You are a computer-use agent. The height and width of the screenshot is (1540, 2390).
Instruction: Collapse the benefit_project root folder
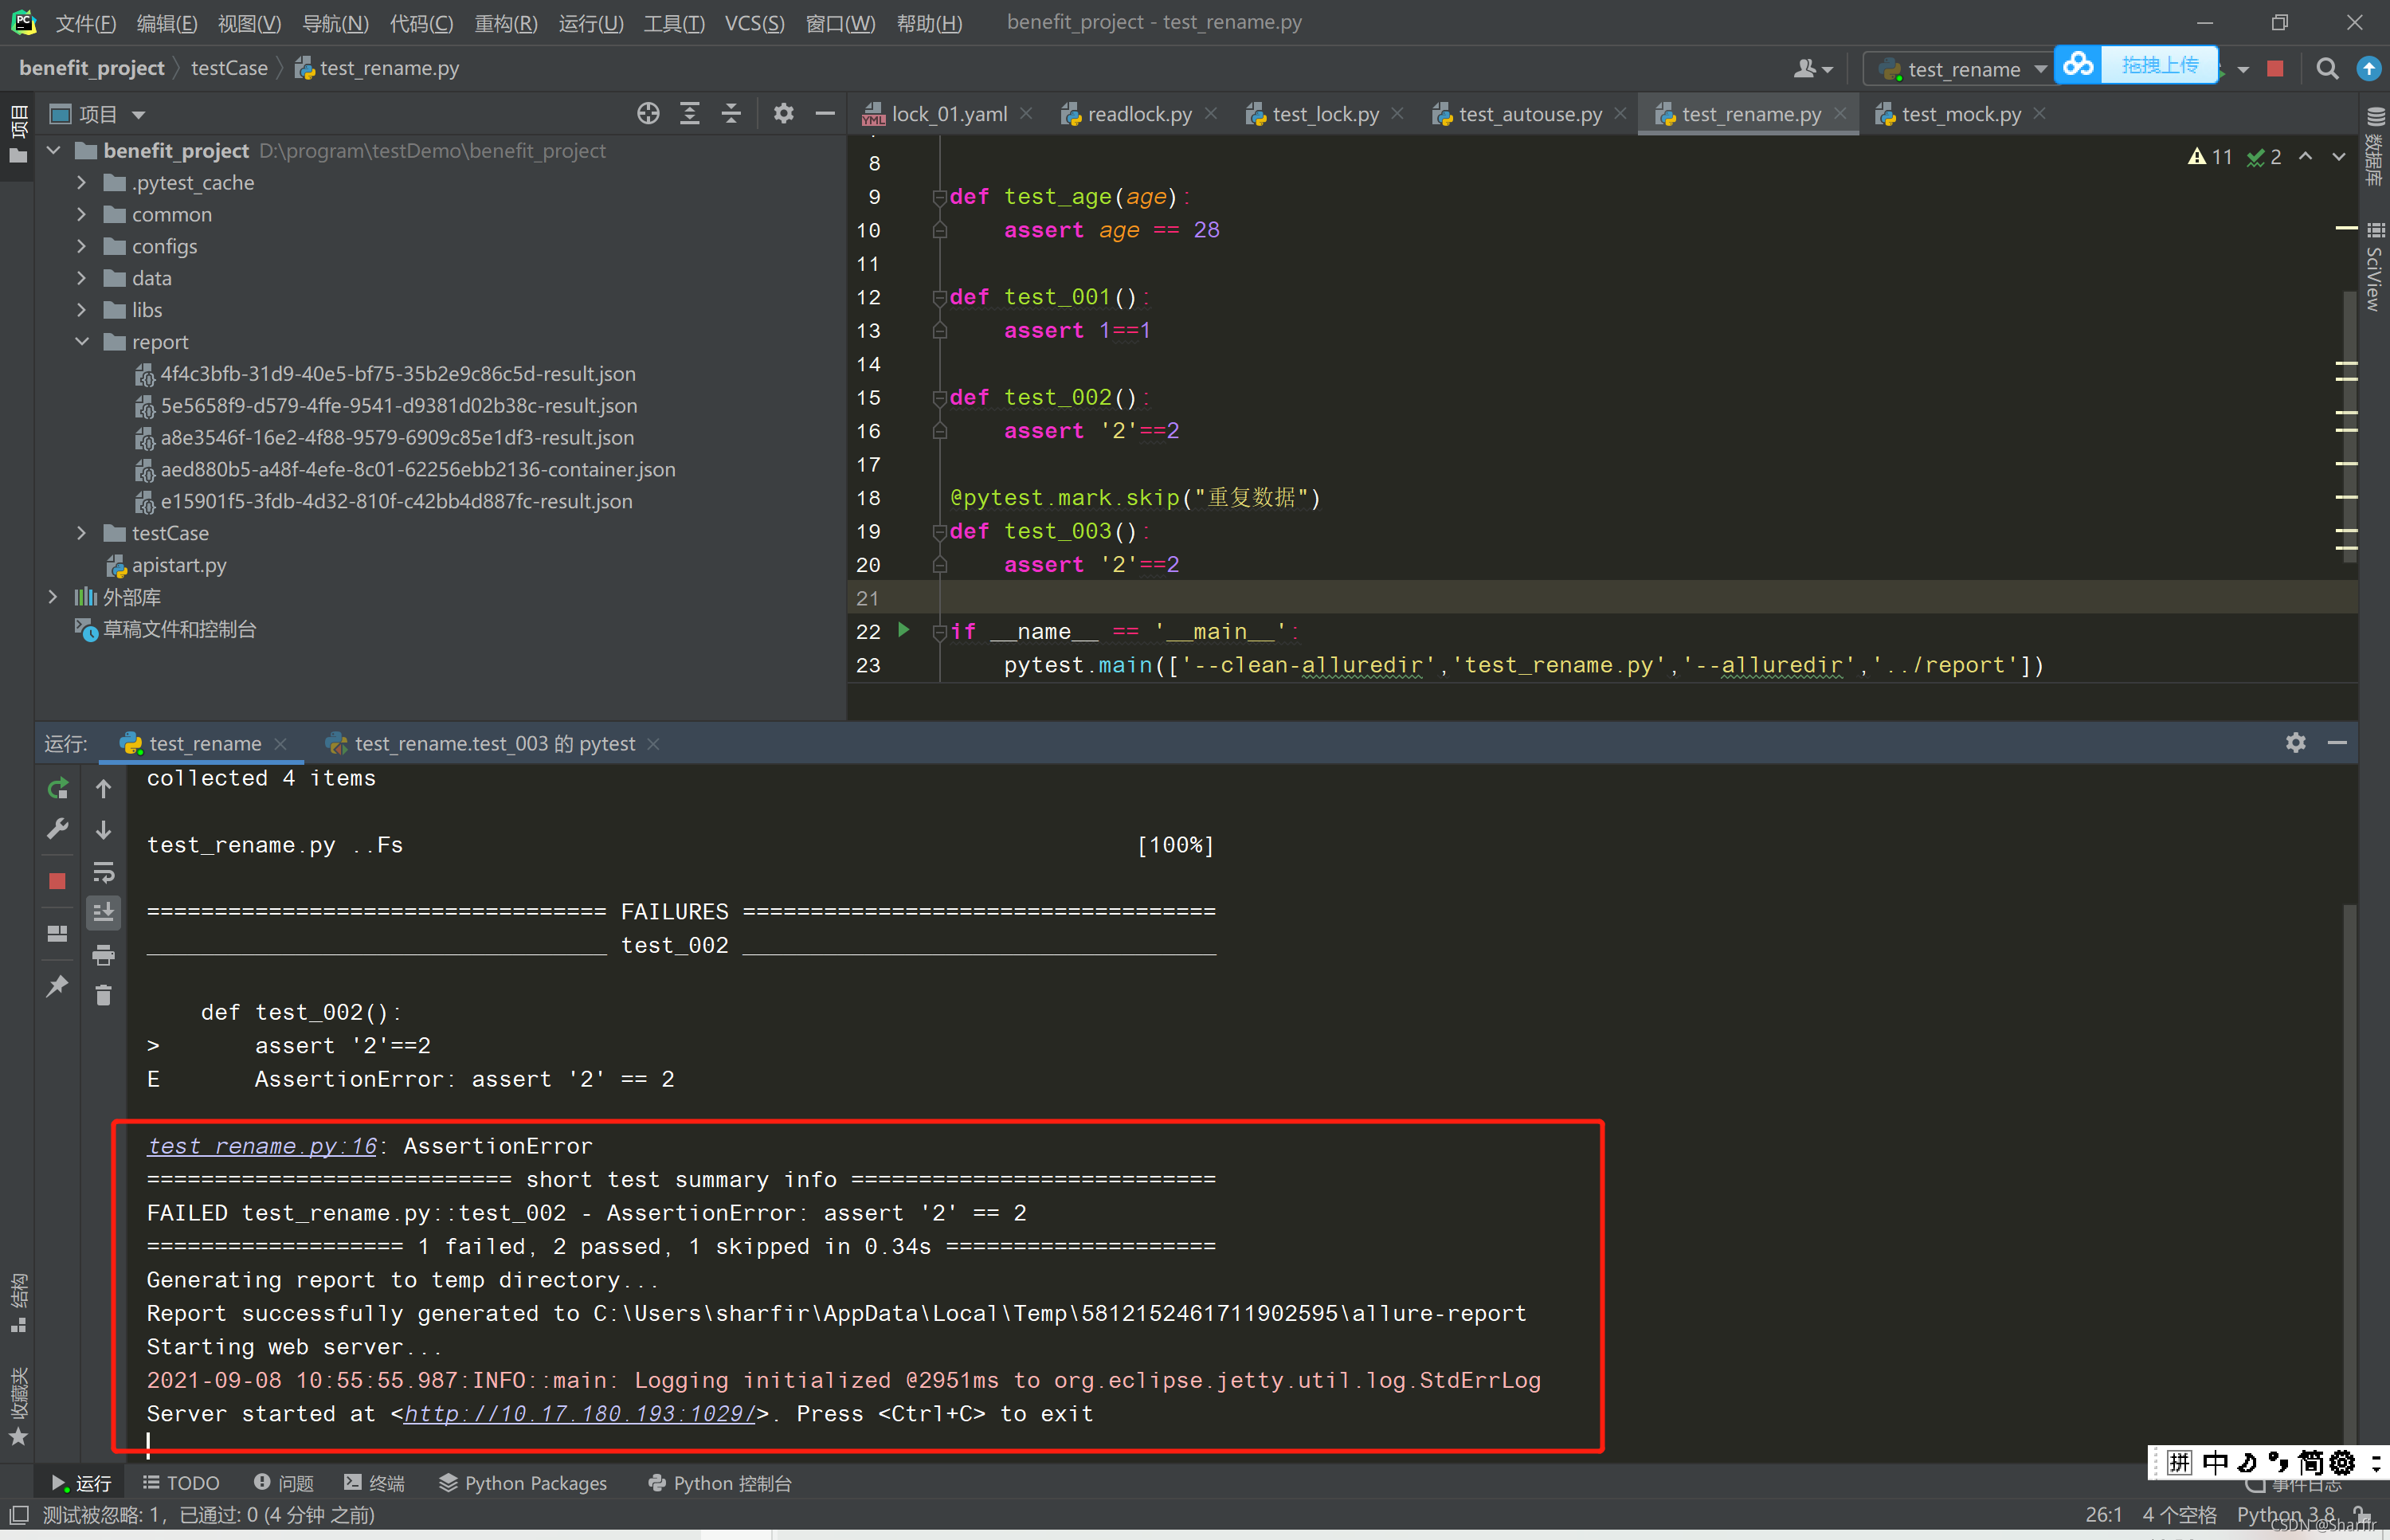pos(54,151)
